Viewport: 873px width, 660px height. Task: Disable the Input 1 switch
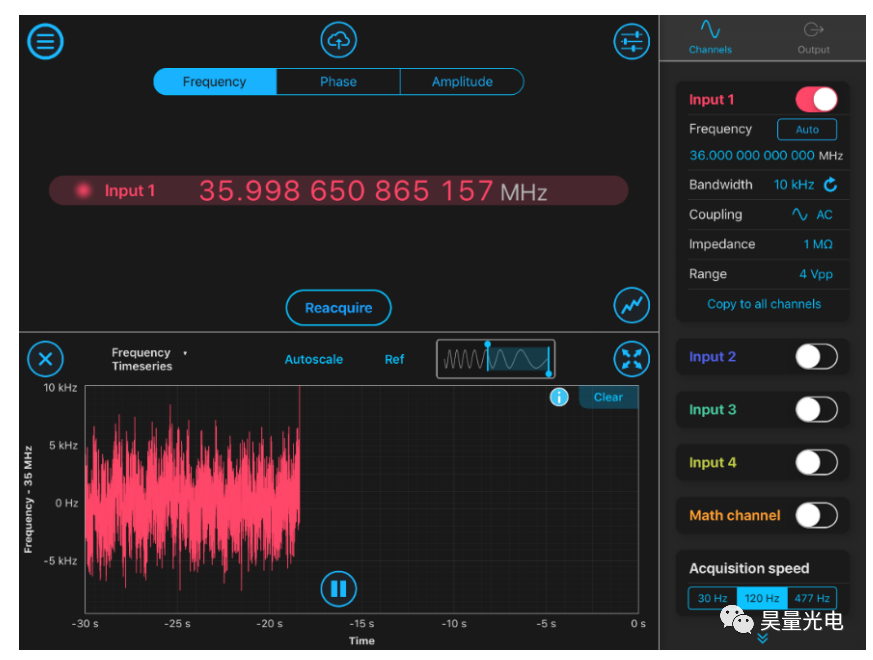pos(816,100)
